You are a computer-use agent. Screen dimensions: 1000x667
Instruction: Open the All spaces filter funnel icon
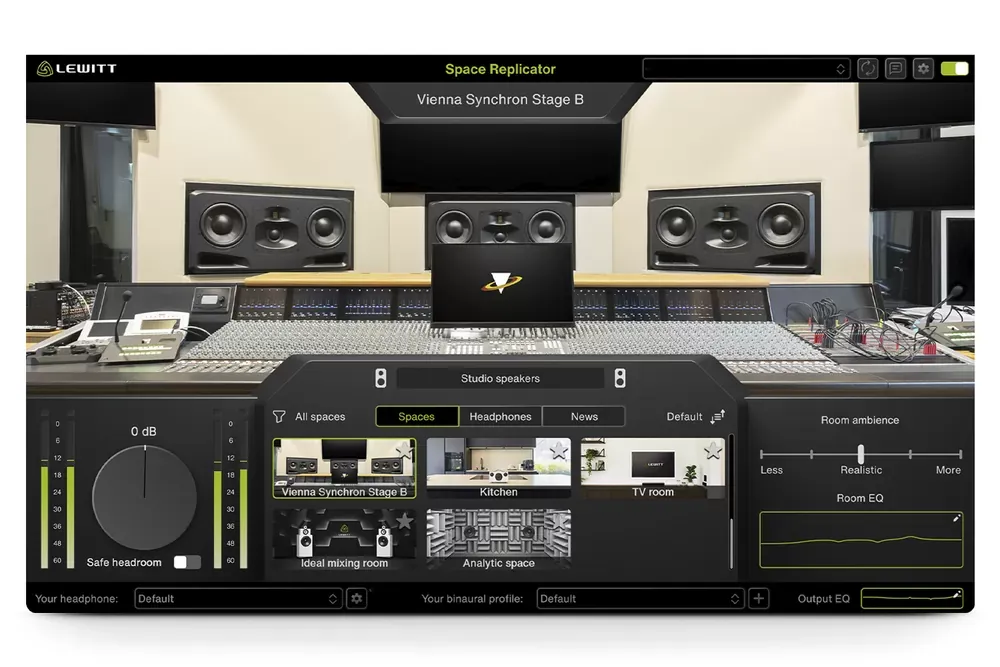coord(279,416)
